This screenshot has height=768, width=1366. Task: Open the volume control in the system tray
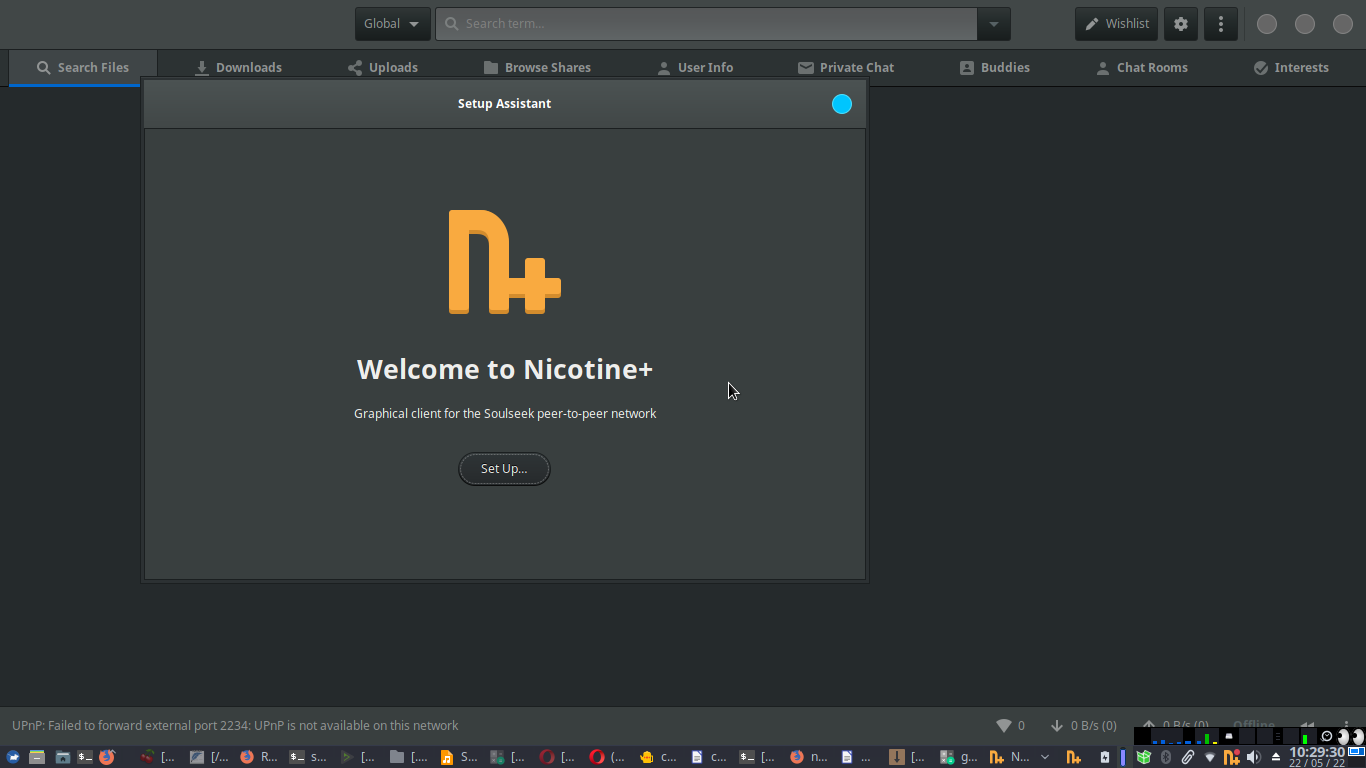point(1254,757)
